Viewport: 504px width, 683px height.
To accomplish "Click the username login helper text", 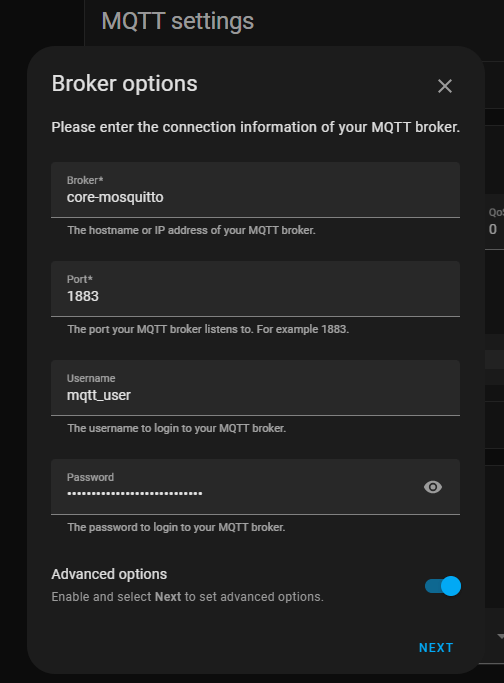I will pos(176,428).
